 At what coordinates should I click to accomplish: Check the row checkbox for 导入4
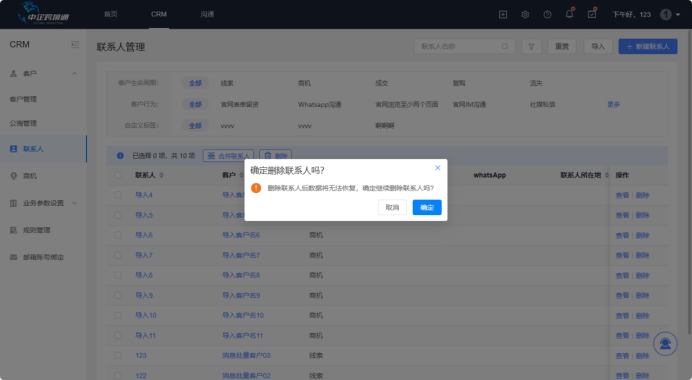(118, 195)
